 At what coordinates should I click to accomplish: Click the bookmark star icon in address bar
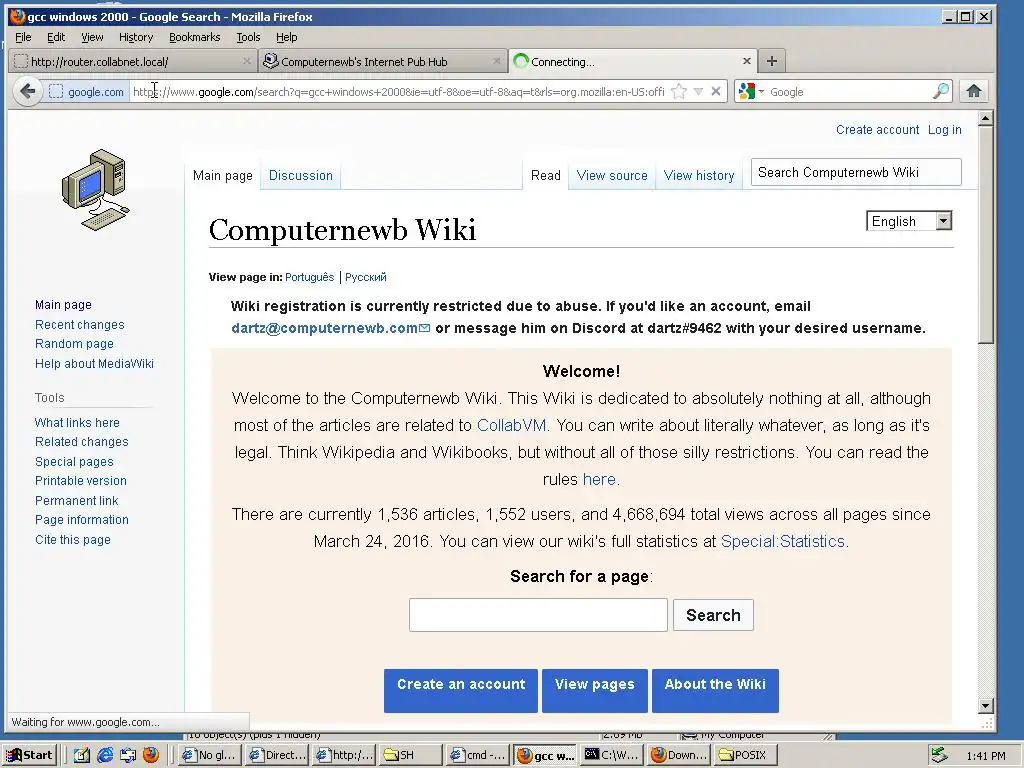pyautogui.click(x=679, y=91)
